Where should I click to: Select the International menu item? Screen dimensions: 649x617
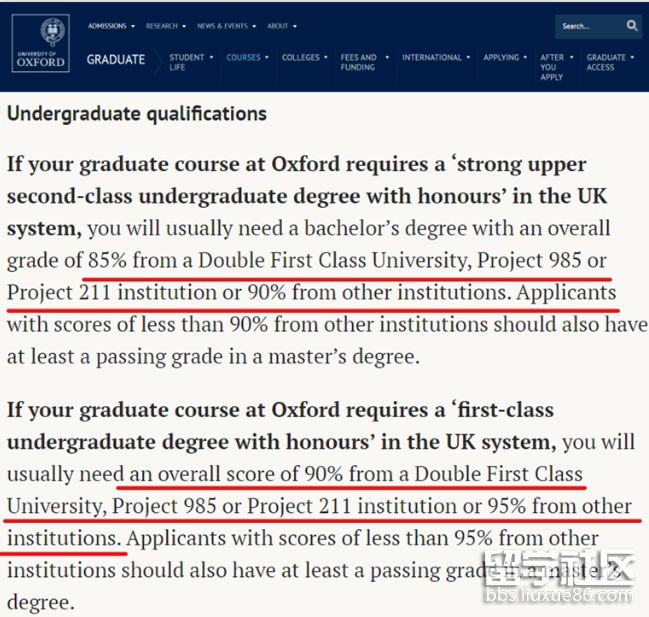(432, 58)
